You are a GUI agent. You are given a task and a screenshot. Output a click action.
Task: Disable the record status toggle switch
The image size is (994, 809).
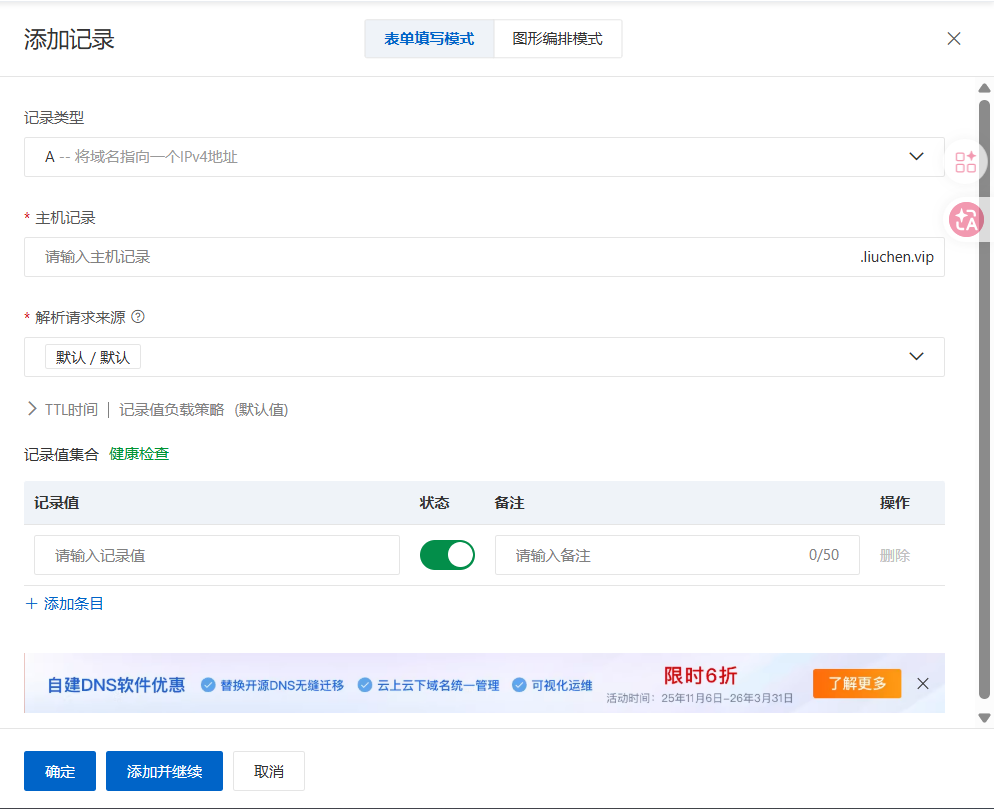447,555
